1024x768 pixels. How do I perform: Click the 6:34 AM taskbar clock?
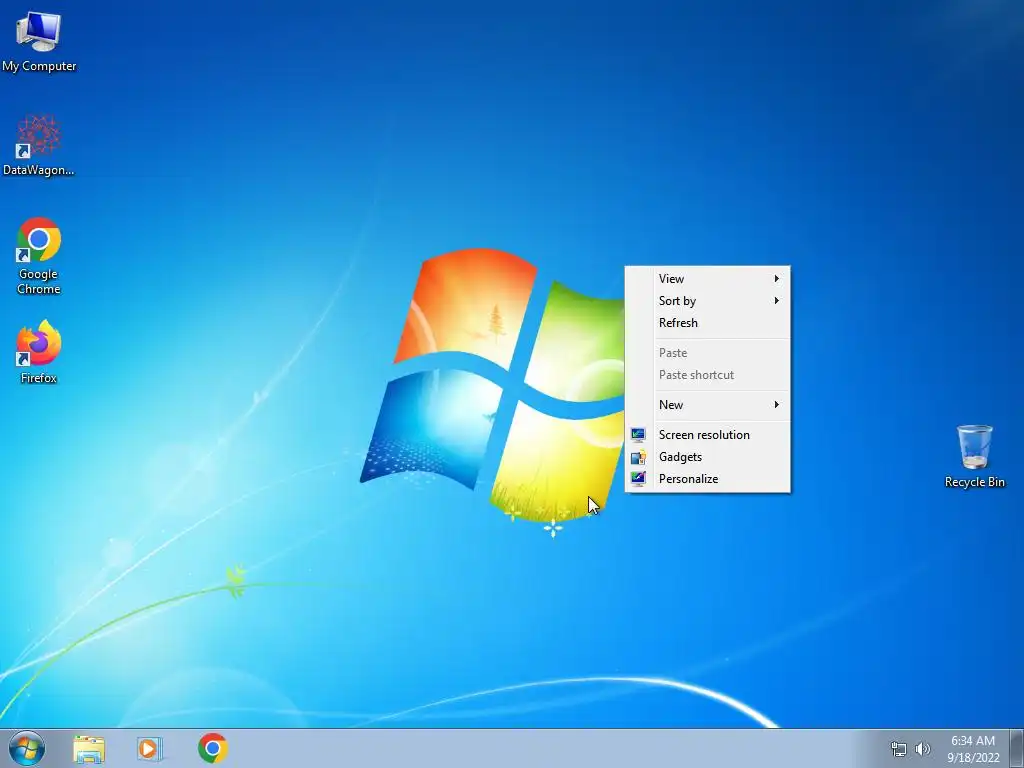(x=972, y=741)
